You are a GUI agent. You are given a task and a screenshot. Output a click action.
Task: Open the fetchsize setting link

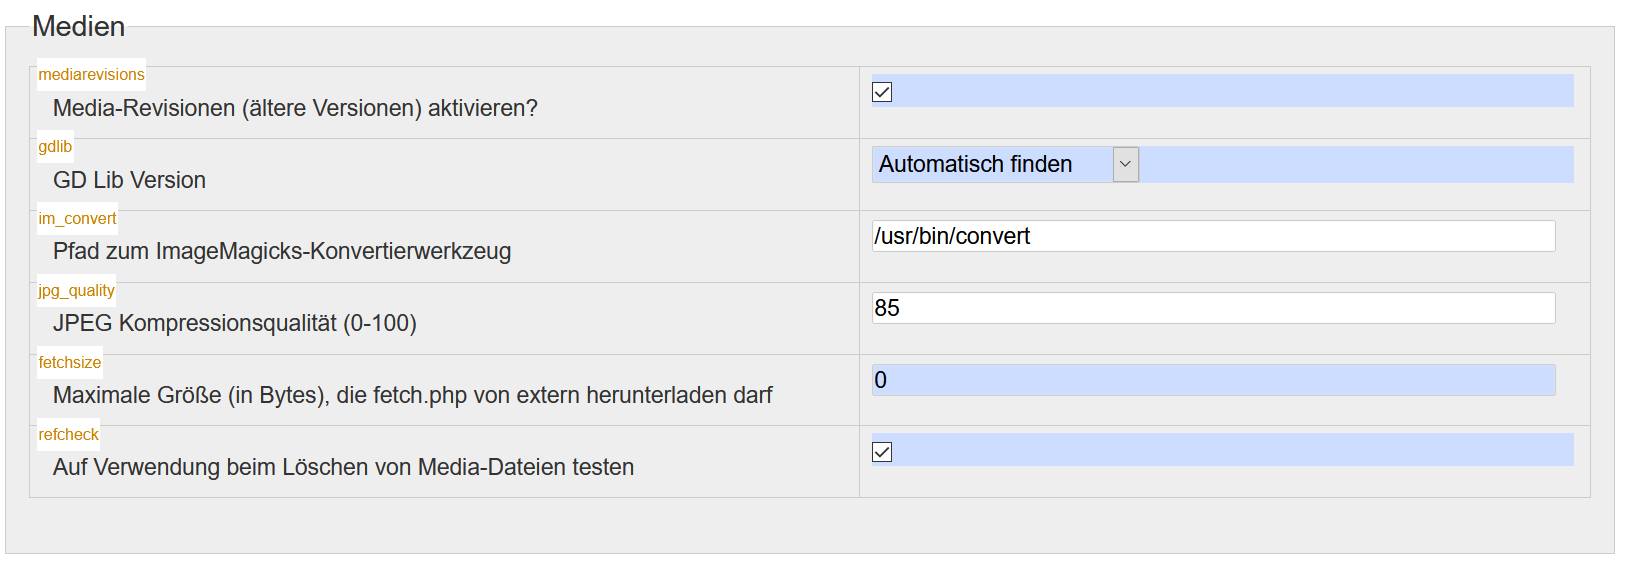coord(69,363)
